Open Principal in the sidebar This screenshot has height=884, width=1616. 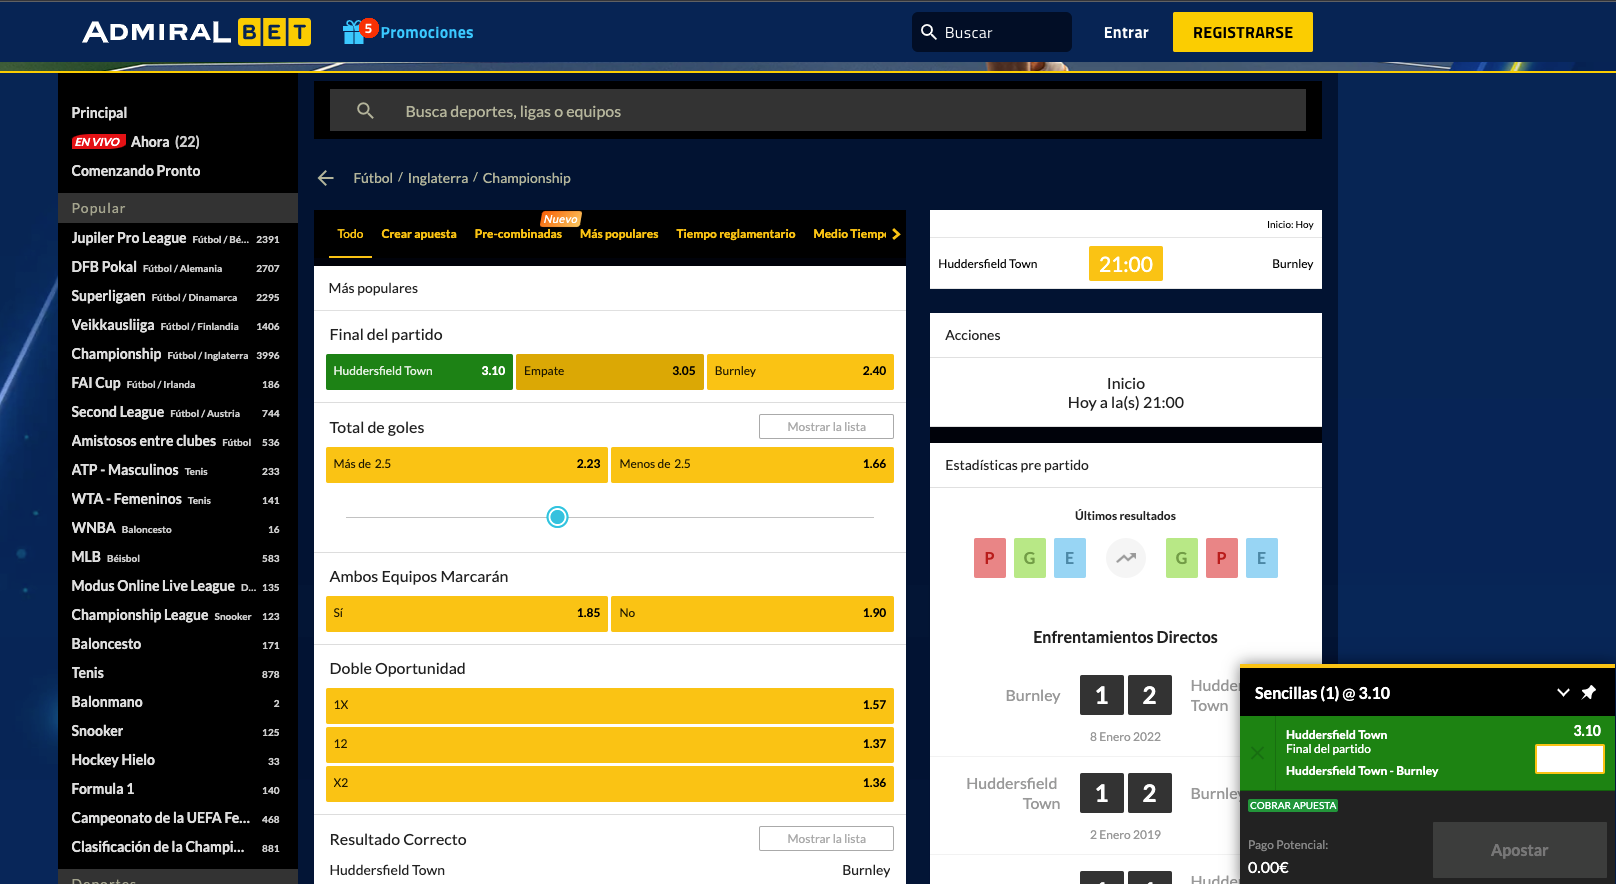[99, 113]
